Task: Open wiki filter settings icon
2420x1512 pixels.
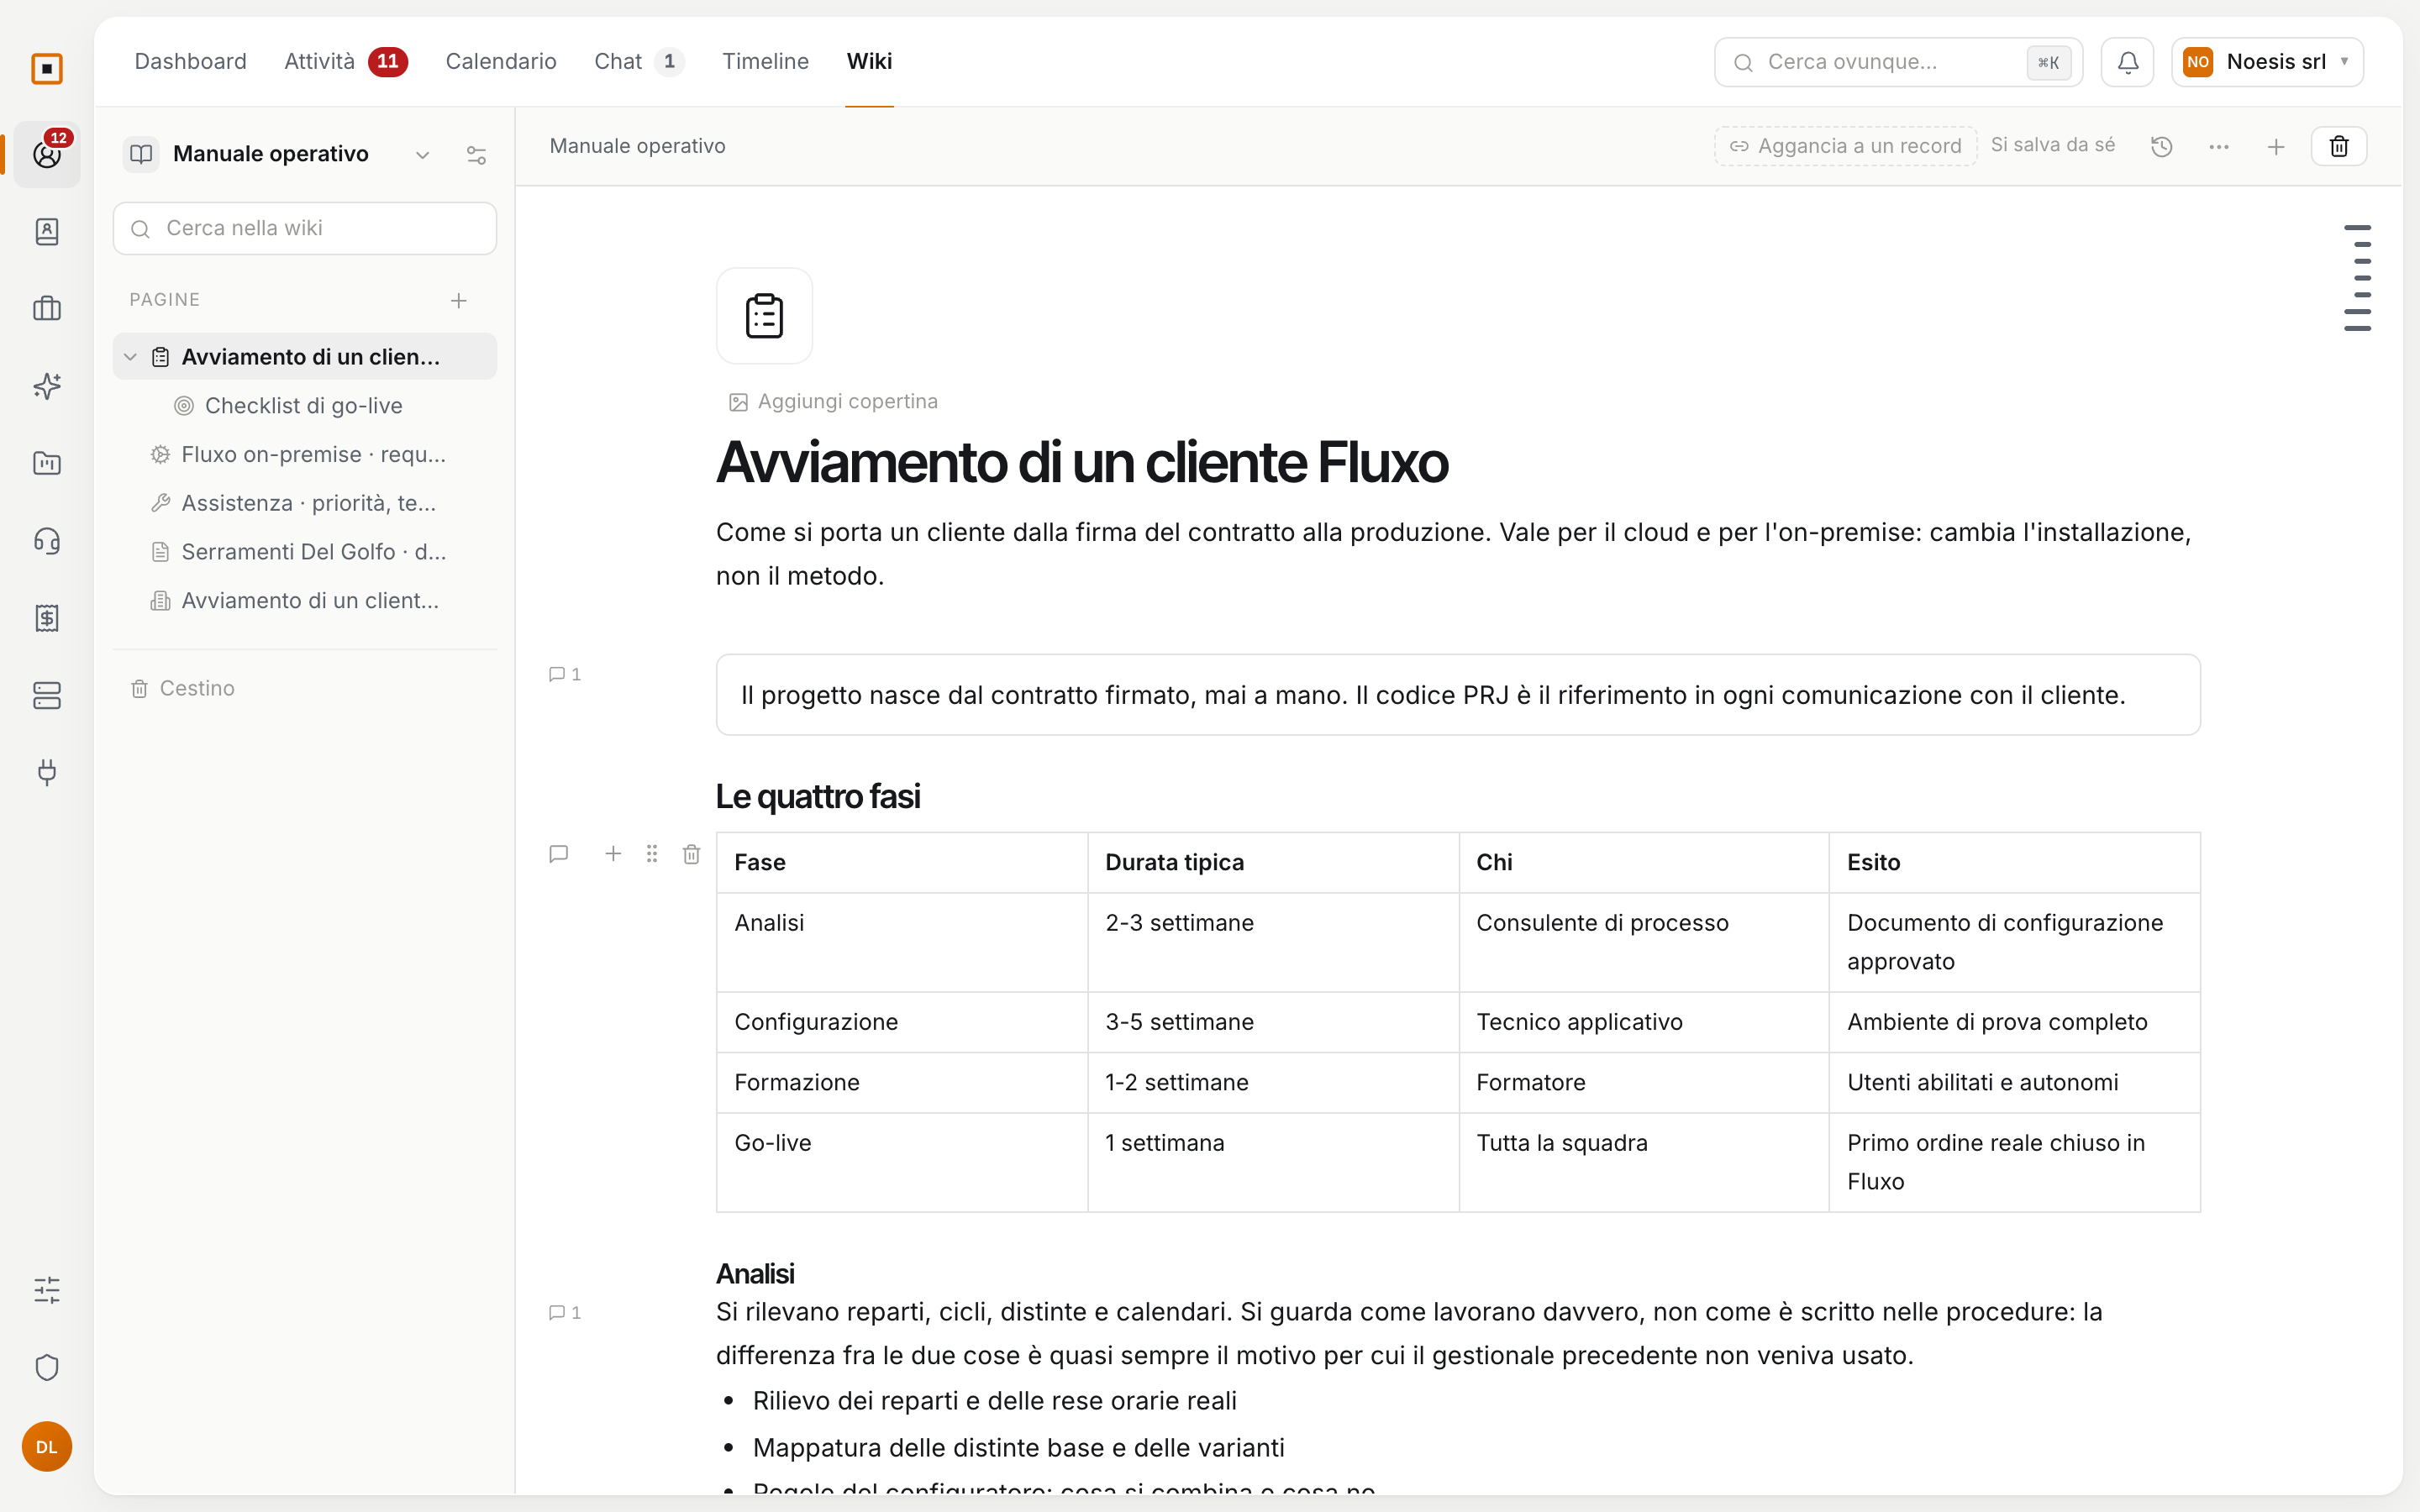Action: [x=476, y=155]
